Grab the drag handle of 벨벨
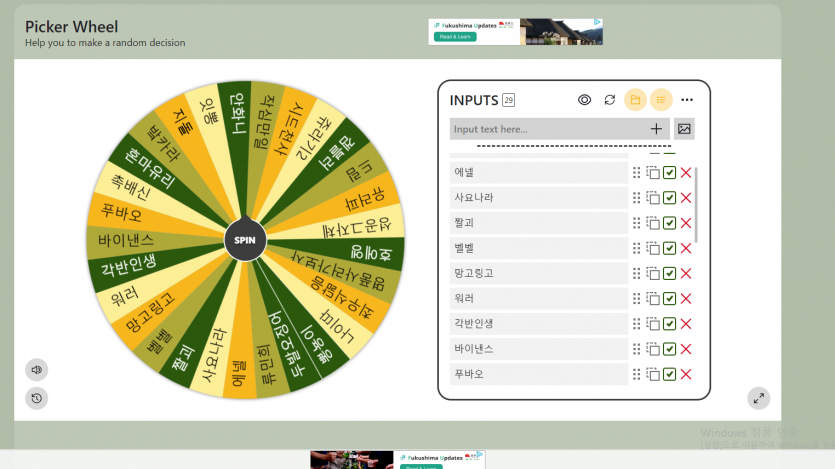This screenshot has width=835, height=469. click(636, 248)
